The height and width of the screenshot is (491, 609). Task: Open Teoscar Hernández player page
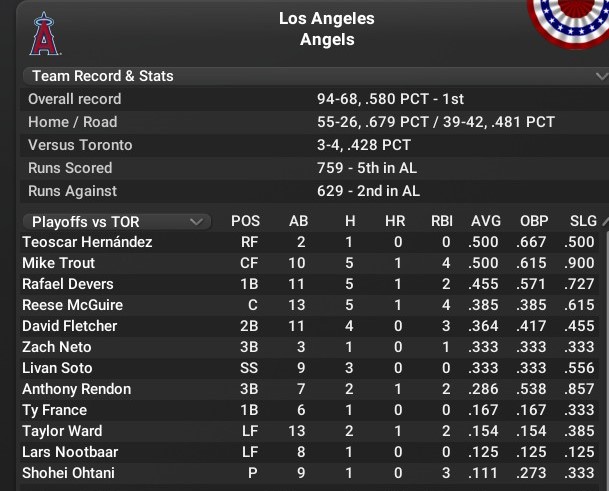(87, 242)
